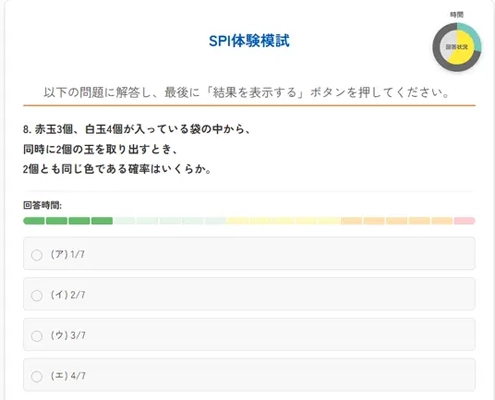Click the dark gray timer ring arc
The height and width of the screenshot is (400, 495).
pyautogui.click(x=437, y=47)
